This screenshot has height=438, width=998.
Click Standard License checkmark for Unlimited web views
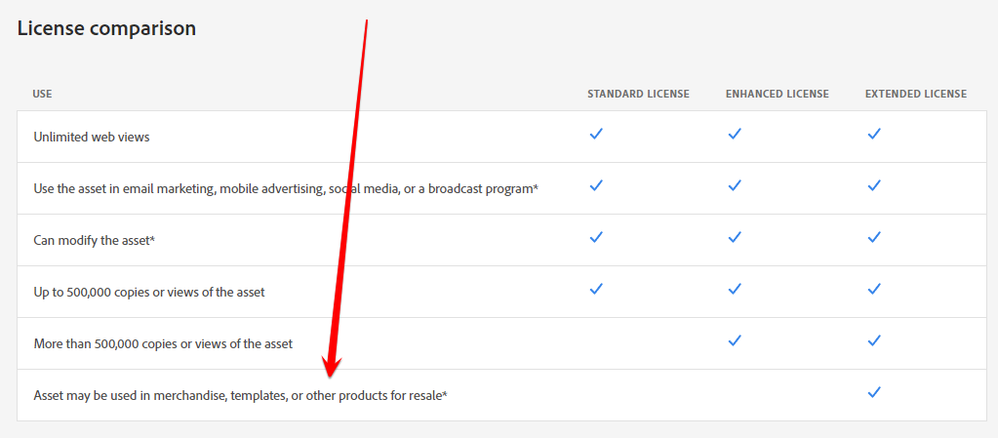tap(596, 134)
